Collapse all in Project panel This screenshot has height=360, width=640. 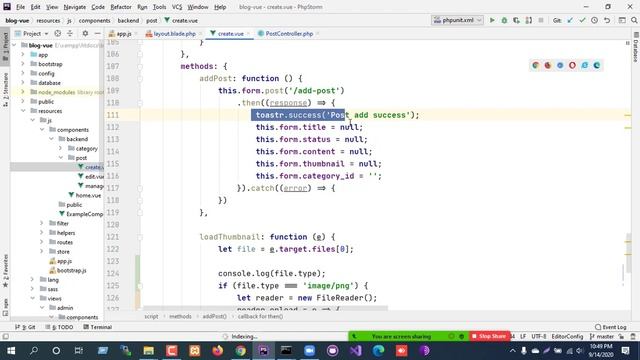click(x=70, y=33)
